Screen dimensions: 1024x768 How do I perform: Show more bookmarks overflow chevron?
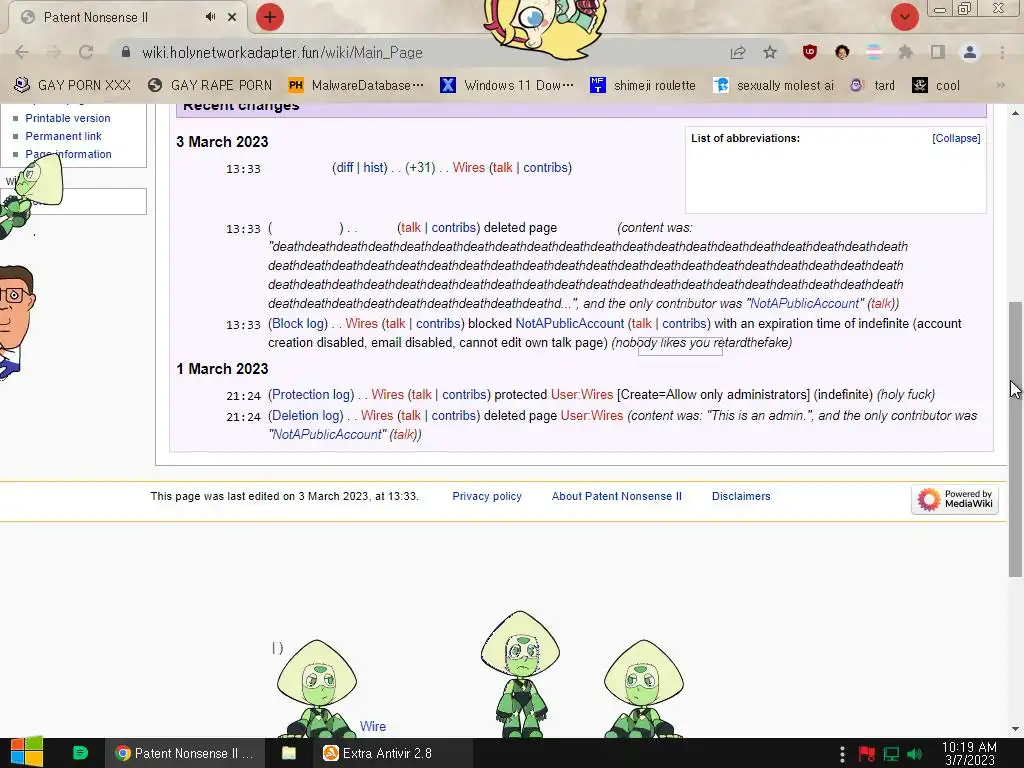(x=1000, y=85)
